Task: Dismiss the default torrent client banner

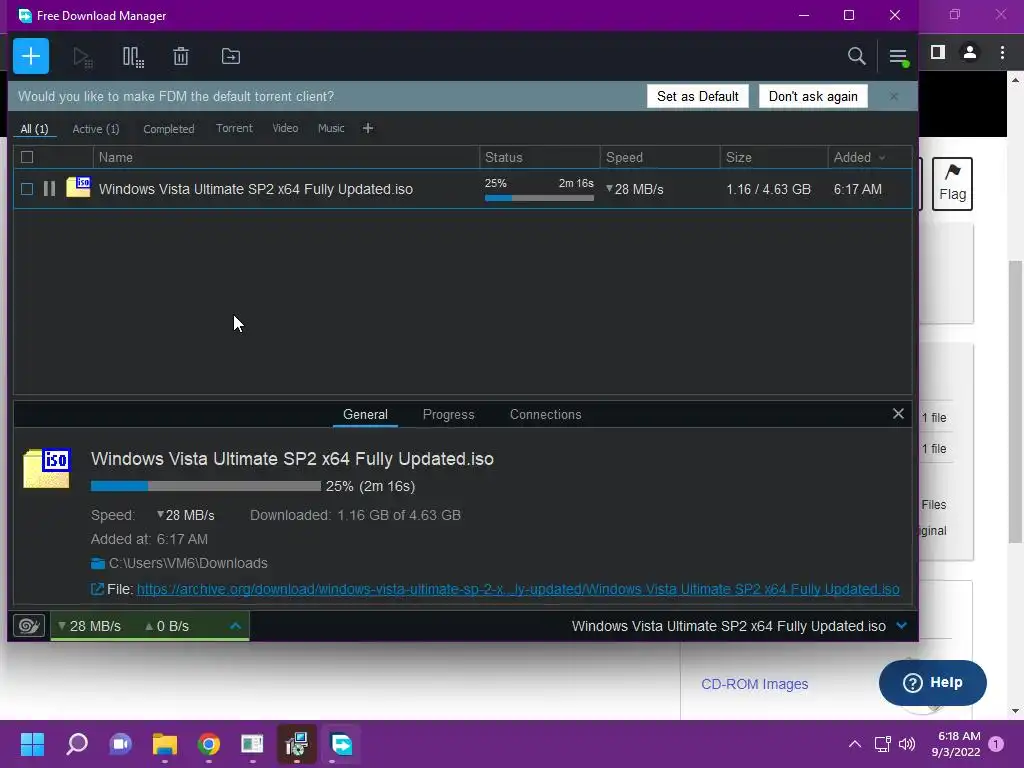Action: click(x=893, y=96)
